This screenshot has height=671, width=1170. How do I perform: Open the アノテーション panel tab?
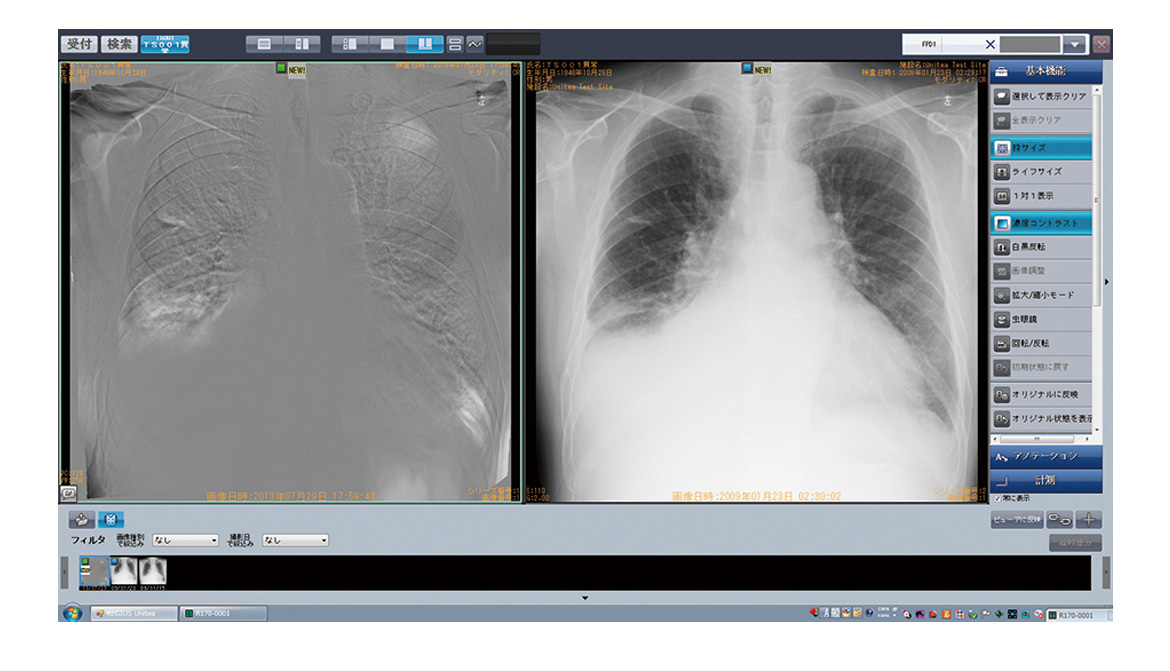point(1046,456)
